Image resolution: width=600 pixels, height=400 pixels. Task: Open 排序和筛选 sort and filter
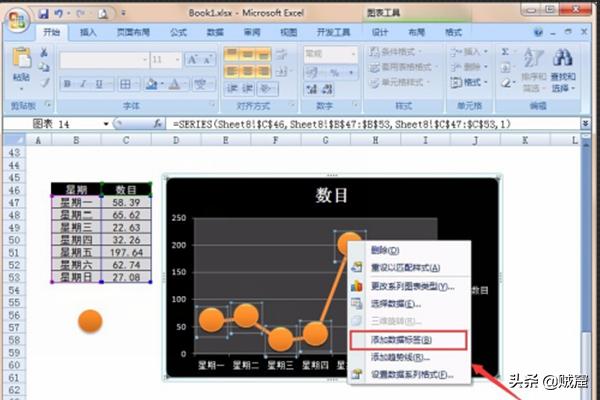tap(533, 70)
